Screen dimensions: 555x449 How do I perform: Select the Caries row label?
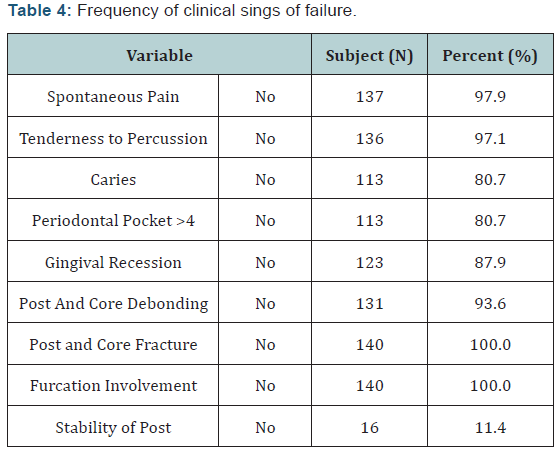113,179
